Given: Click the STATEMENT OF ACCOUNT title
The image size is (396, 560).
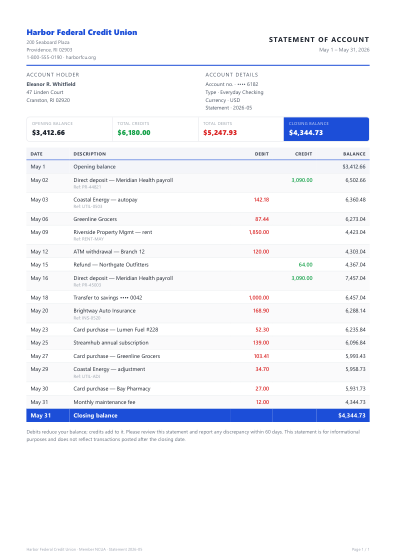Looking at the screenshot, I should coord(319,40).
